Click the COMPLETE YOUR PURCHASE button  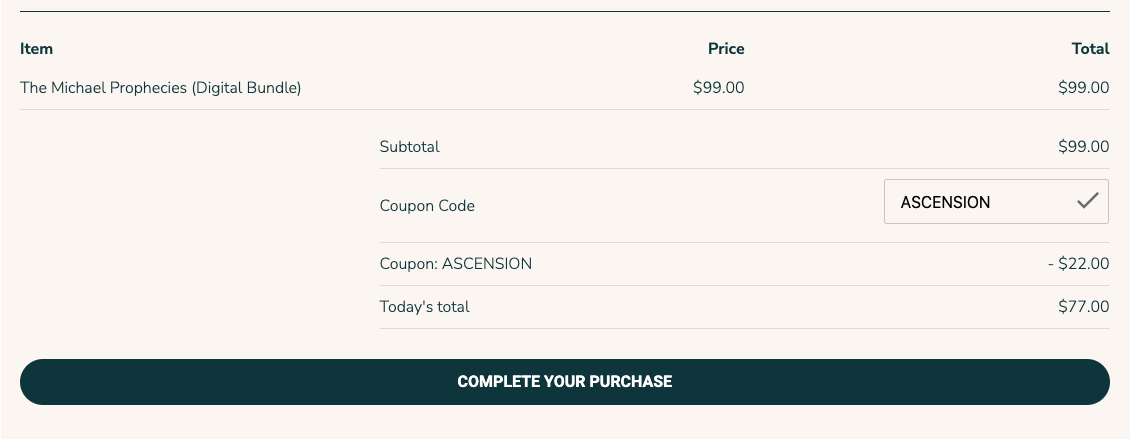[x=565, y=382]
